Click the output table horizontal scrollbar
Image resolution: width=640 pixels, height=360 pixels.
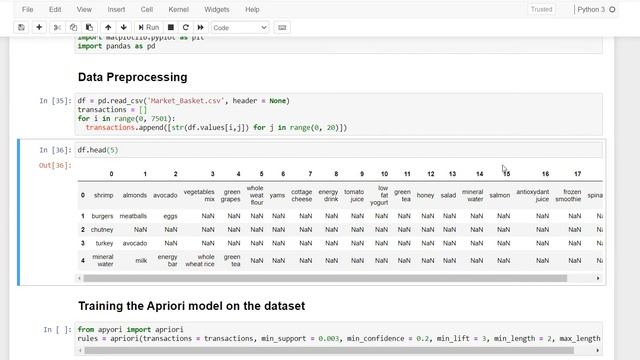[325, 278]
